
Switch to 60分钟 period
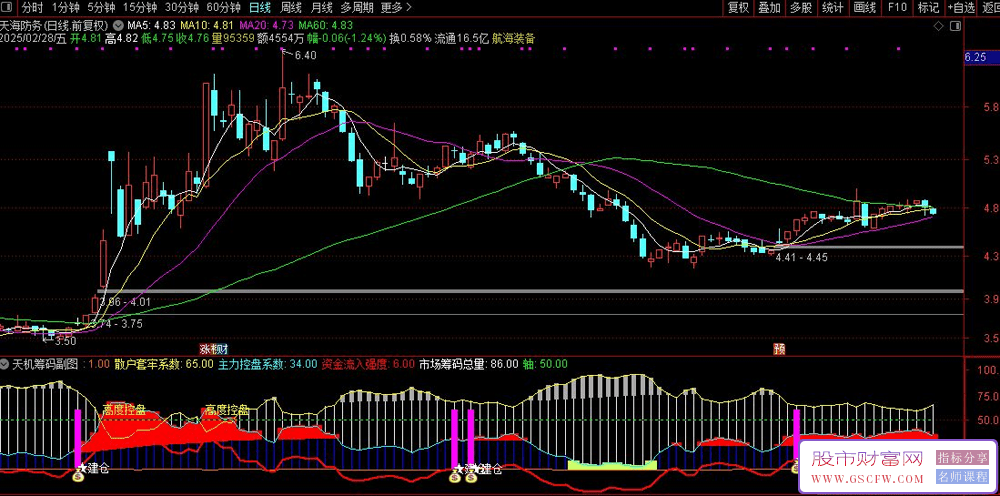(223, 8)
